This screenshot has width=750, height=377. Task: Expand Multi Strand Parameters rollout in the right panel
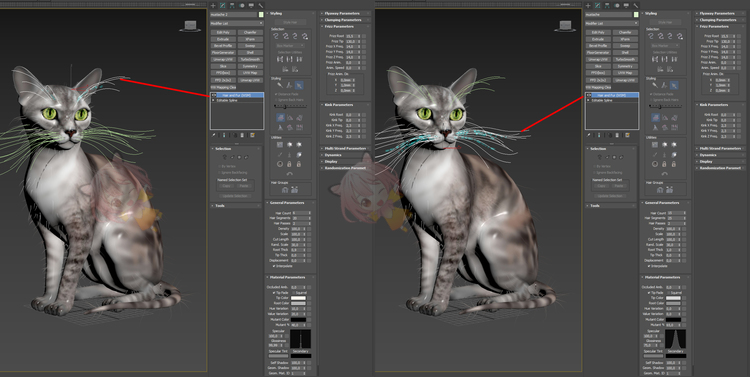click(x=719, y=148)
